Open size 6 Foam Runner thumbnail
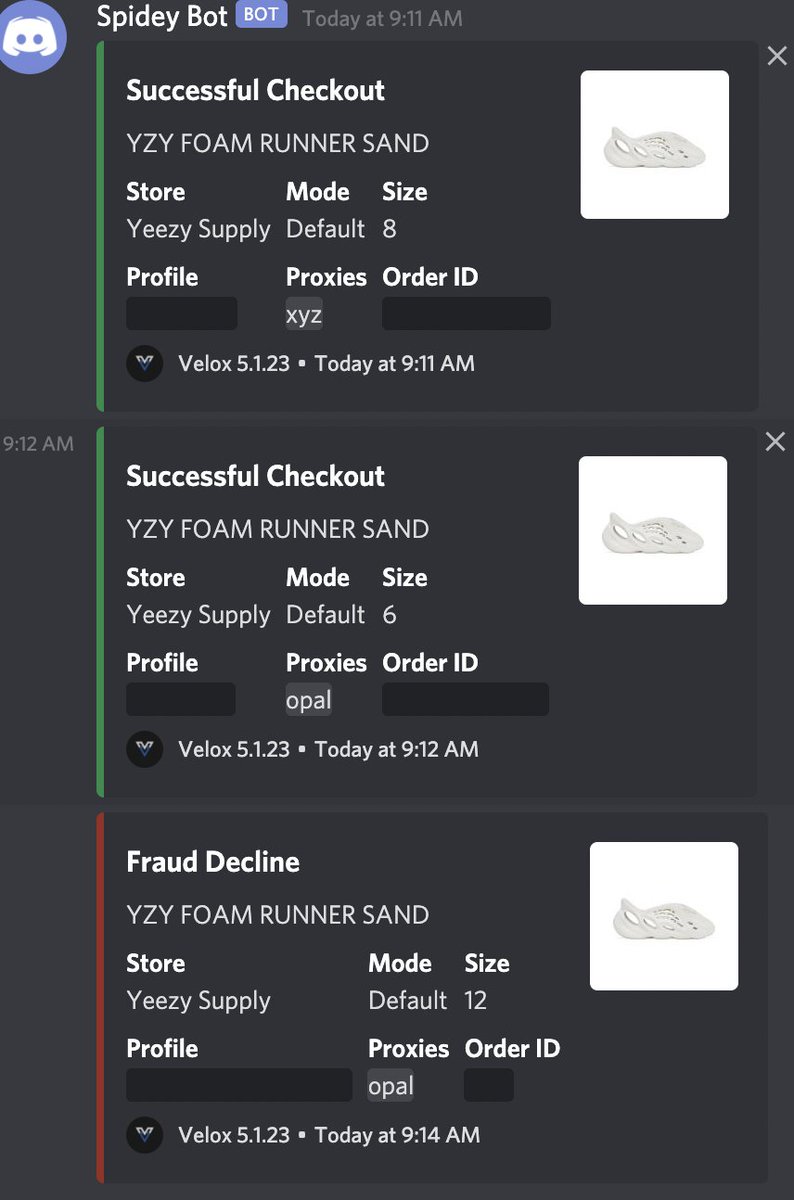 coord(653,530)
